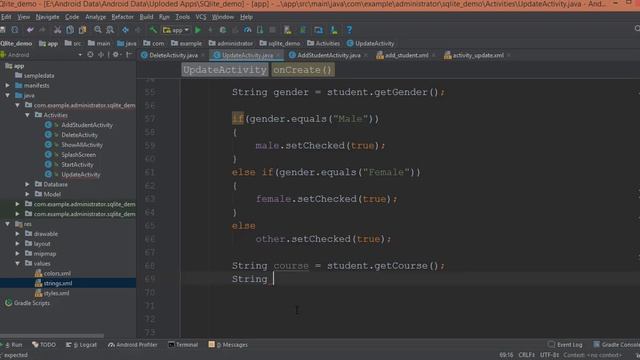Open the Gradle Console panel
640x360 pixels.
coord(616,345)
